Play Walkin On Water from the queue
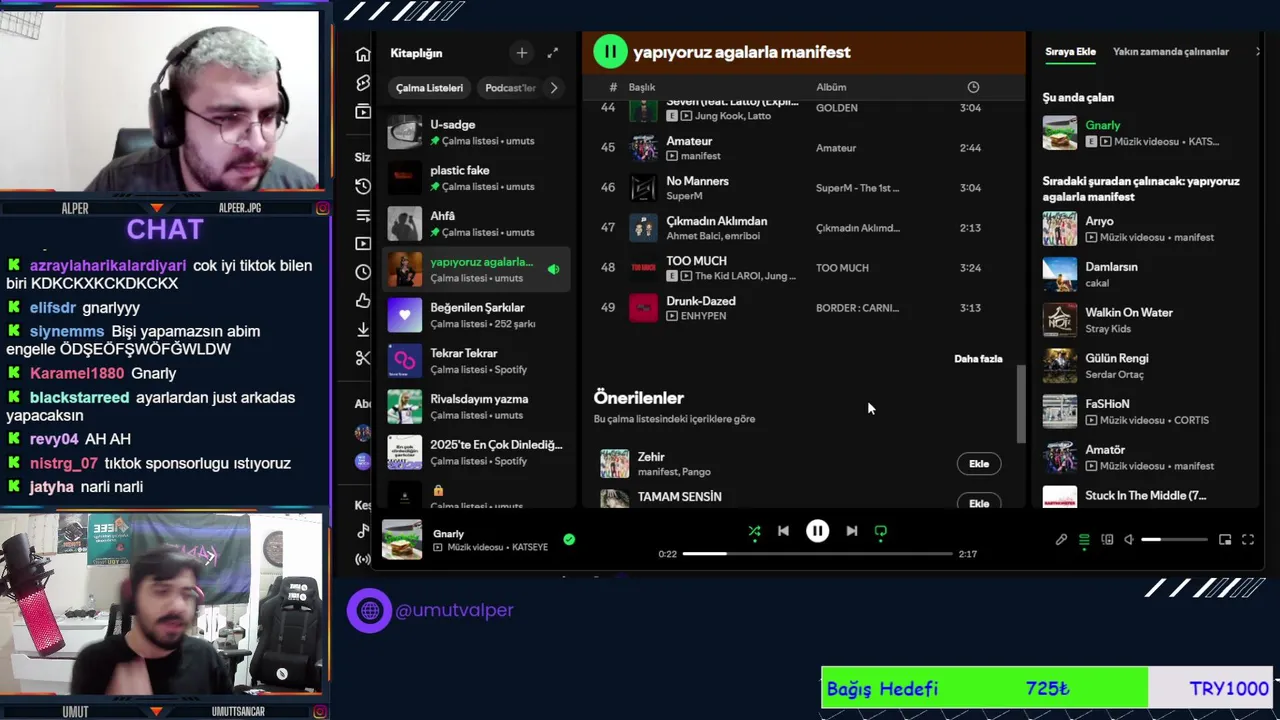The image size is (1280, 720). (1145, 320)
